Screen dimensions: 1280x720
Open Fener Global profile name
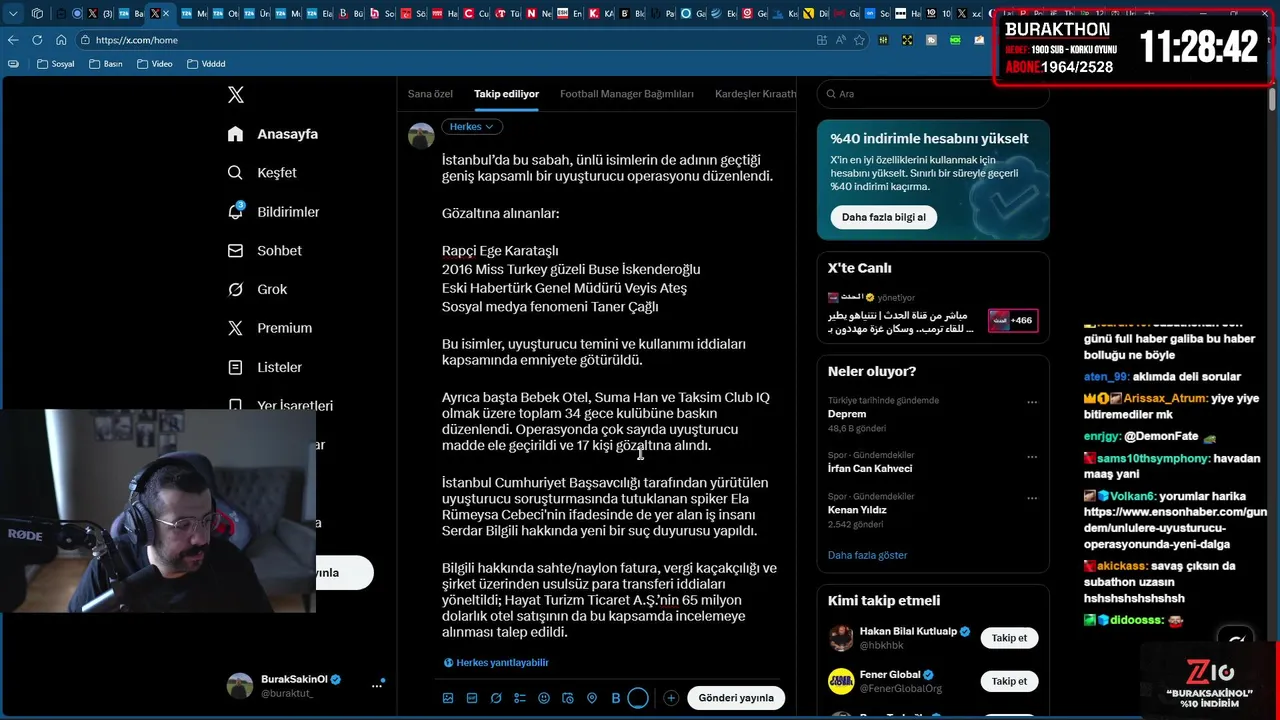click(890, 675)
